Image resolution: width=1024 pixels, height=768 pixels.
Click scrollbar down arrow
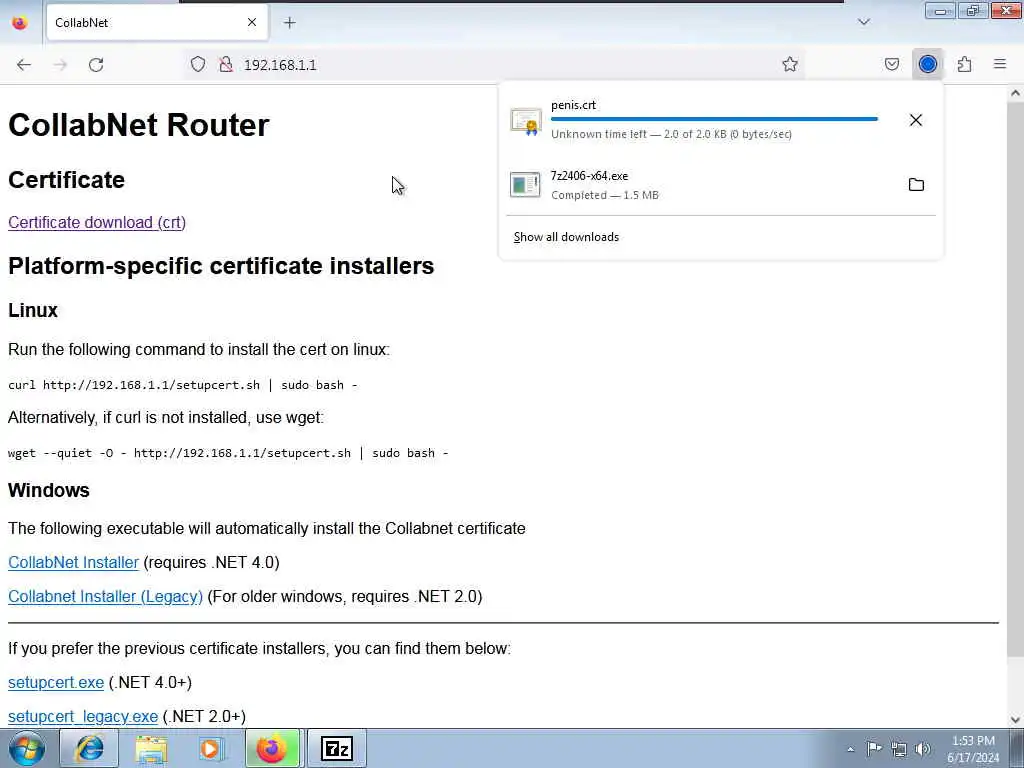coord(1015,720)
